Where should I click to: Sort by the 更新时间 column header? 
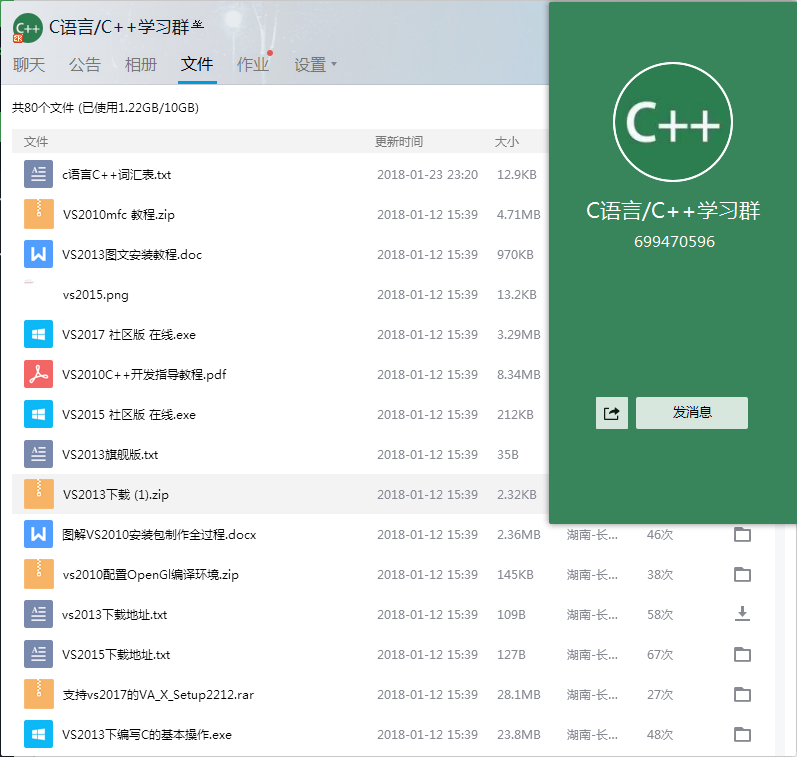coord(399,142)
